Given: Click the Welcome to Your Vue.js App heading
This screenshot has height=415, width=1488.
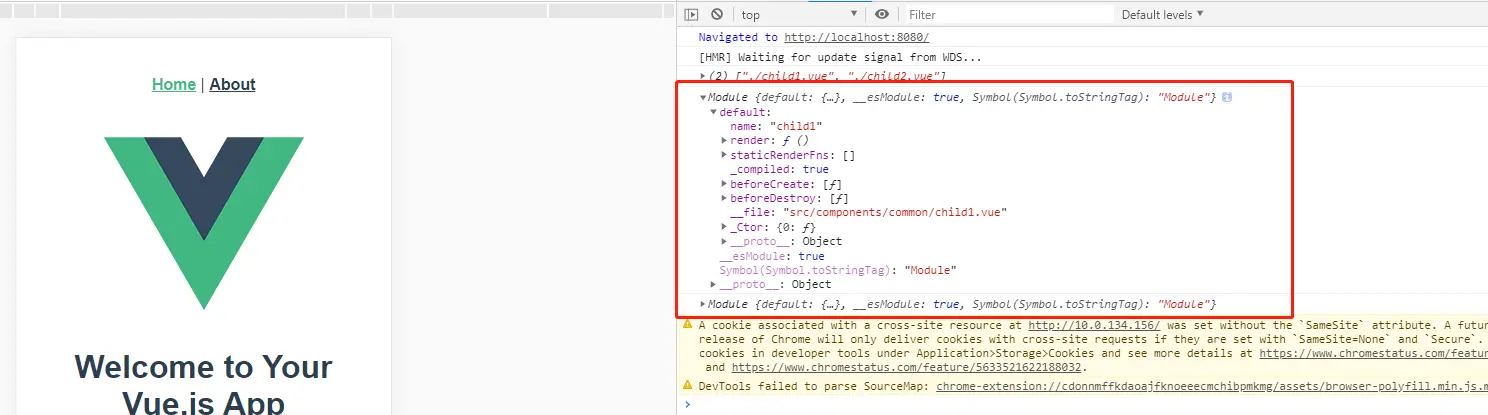Looking at the screenshot, I should [204, 385].
